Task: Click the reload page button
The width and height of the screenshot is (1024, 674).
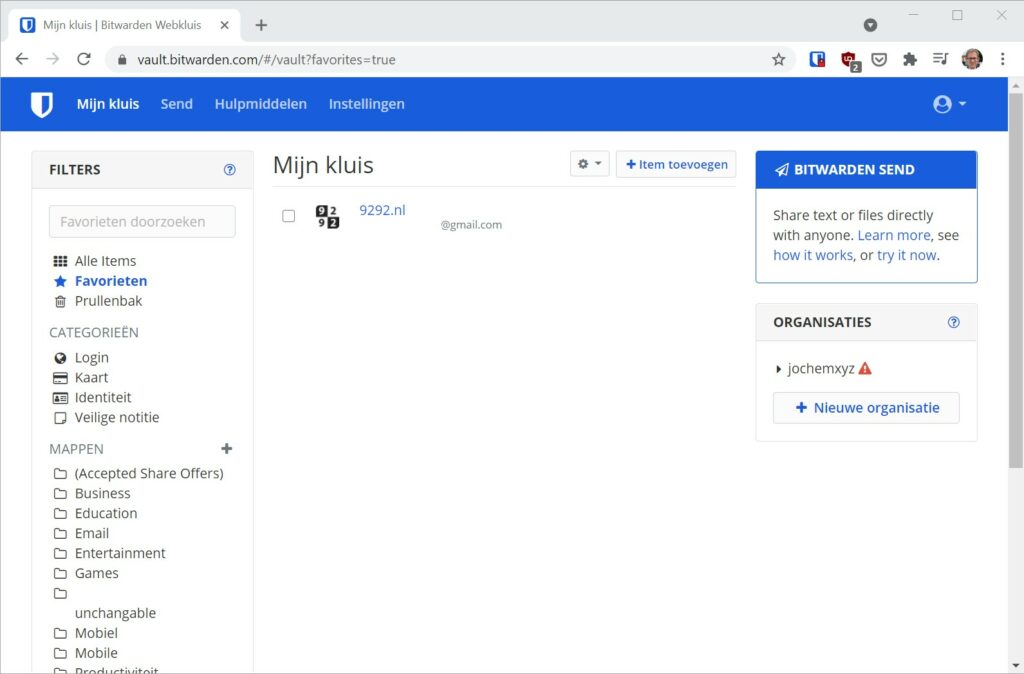Action: (x=84, y=59)
